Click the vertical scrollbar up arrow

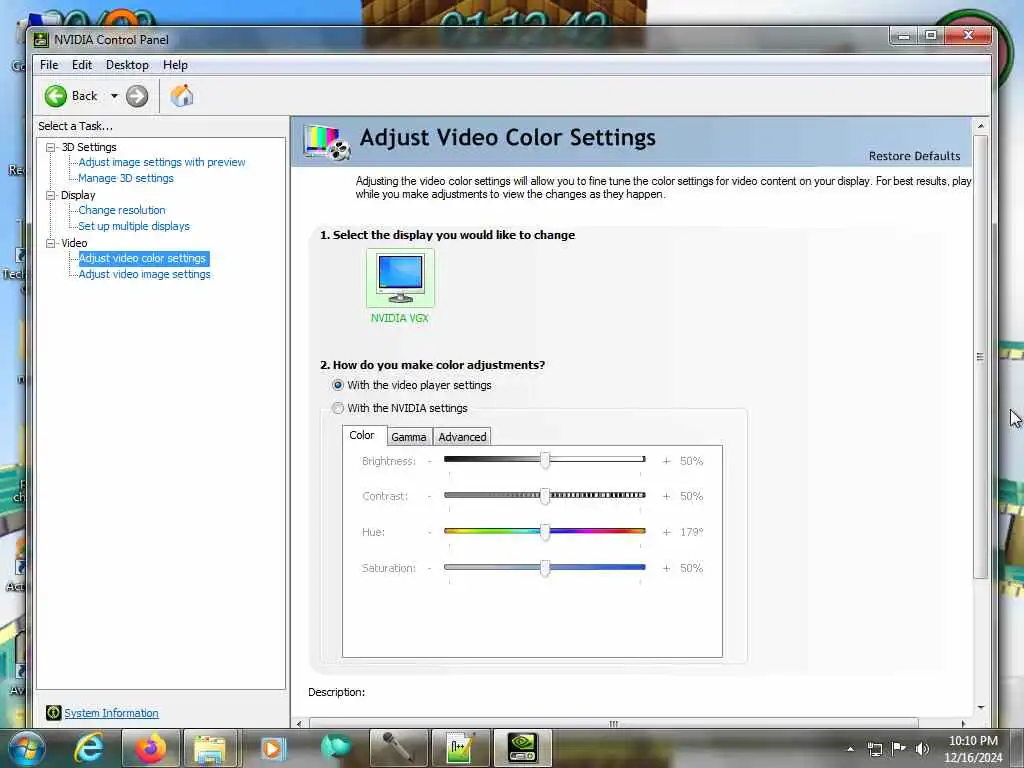pos(980,125)
